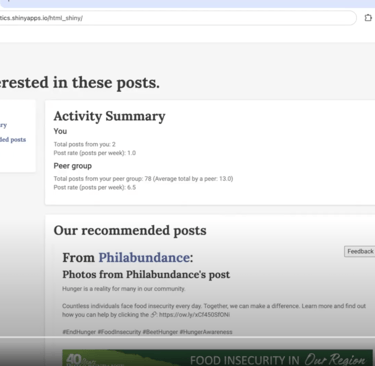Click the Food Insecurity in Our Region image
375x366 pixels.
217,358
